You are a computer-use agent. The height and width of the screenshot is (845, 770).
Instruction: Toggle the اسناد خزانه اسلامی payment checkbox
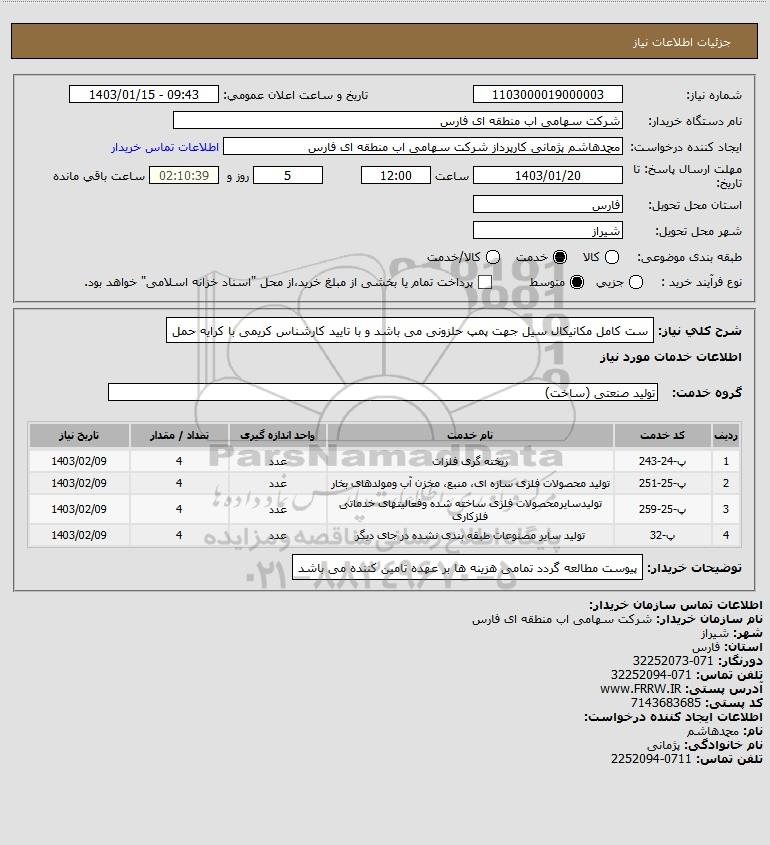point(485,282)
